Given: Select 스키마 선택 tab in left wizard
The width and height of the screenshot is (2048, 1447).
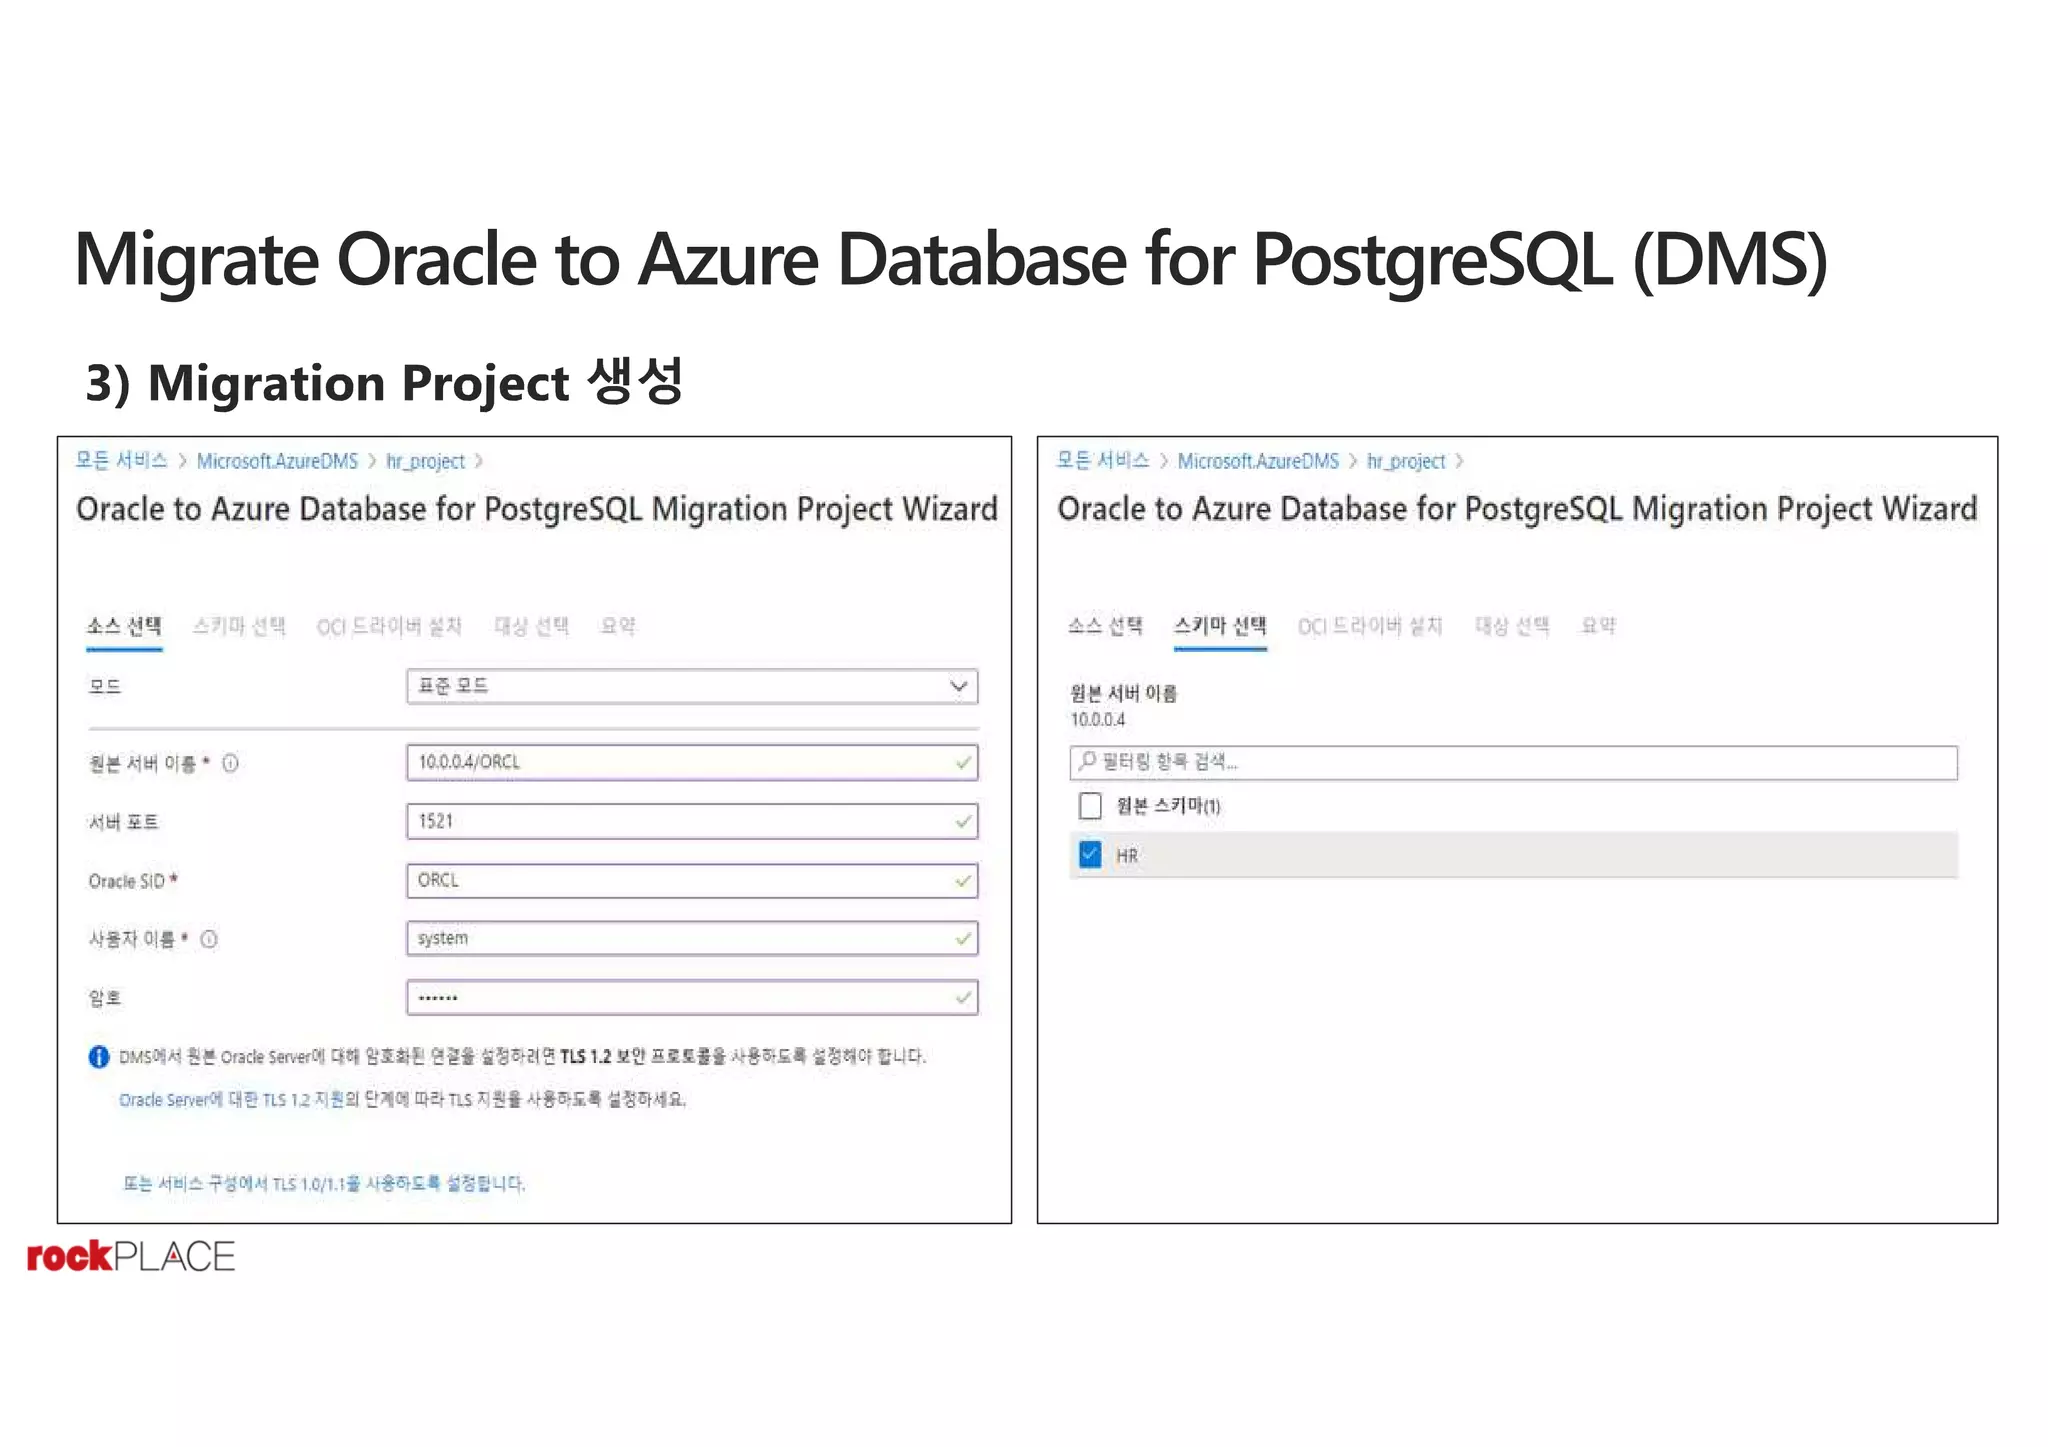Looking at the screenshot, I should click(x=239, y=626).
